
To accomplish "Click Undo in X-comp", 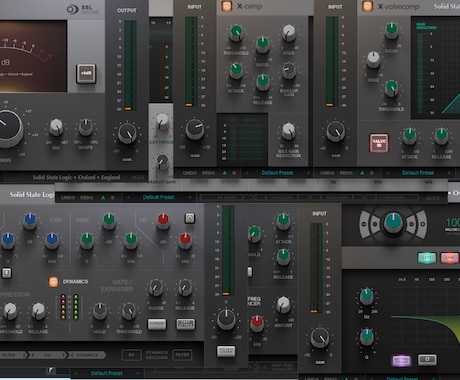I will point(190,173).
